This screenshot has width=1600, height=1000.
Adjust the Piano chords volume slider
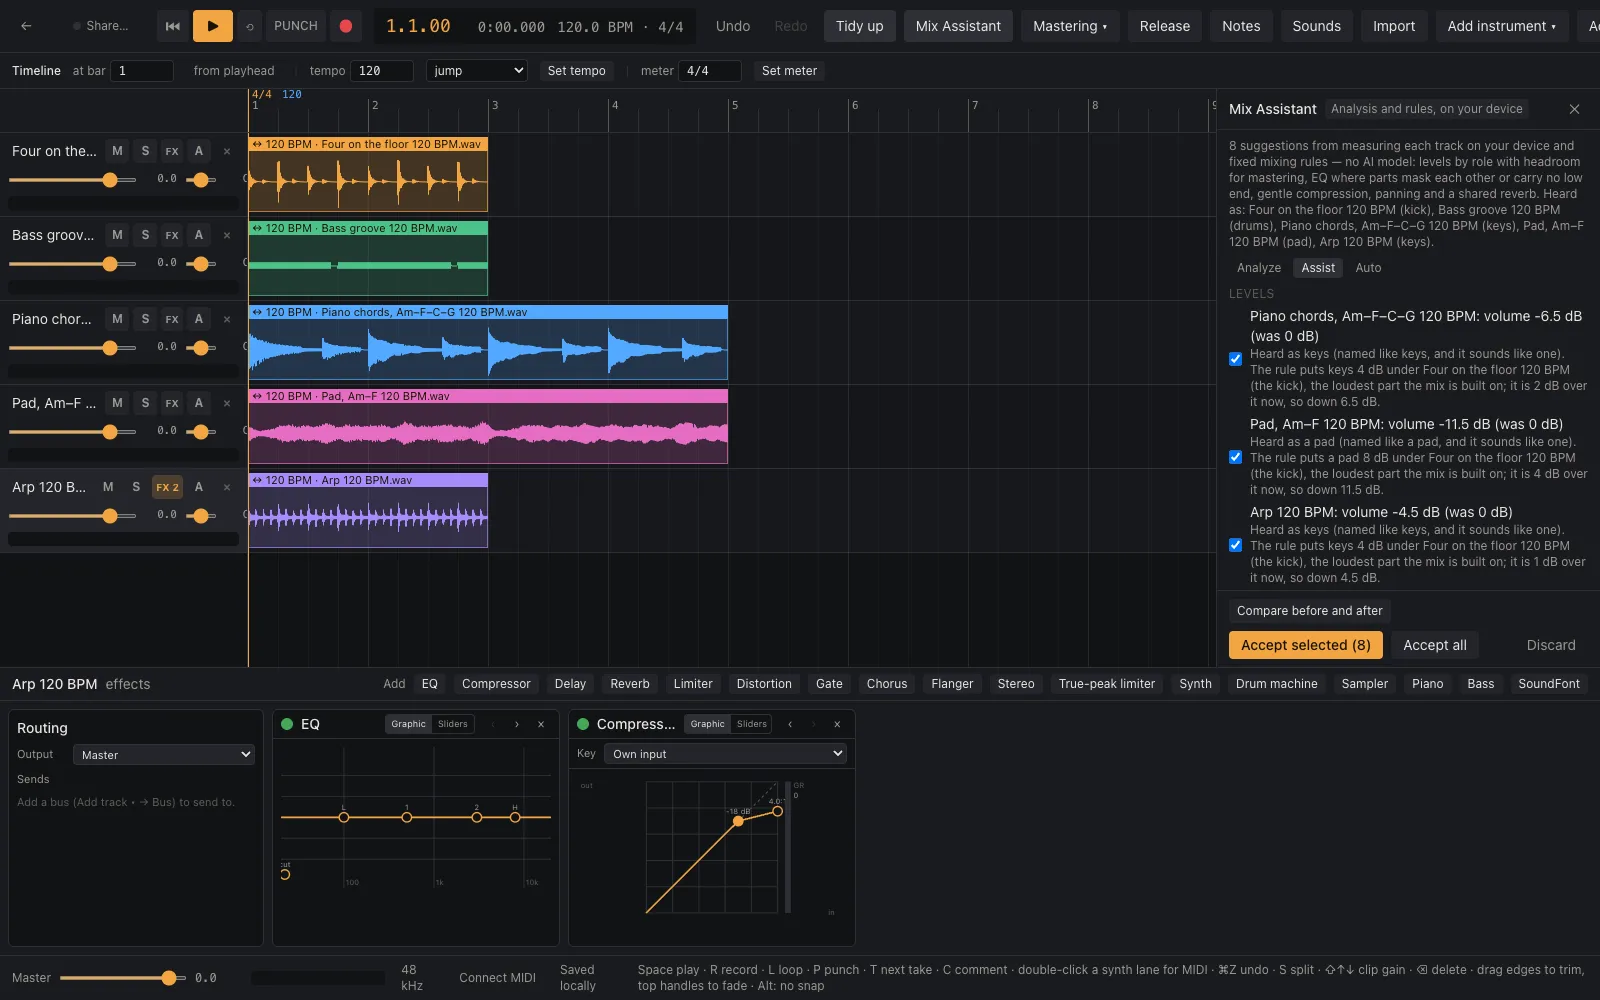point(73,348)
